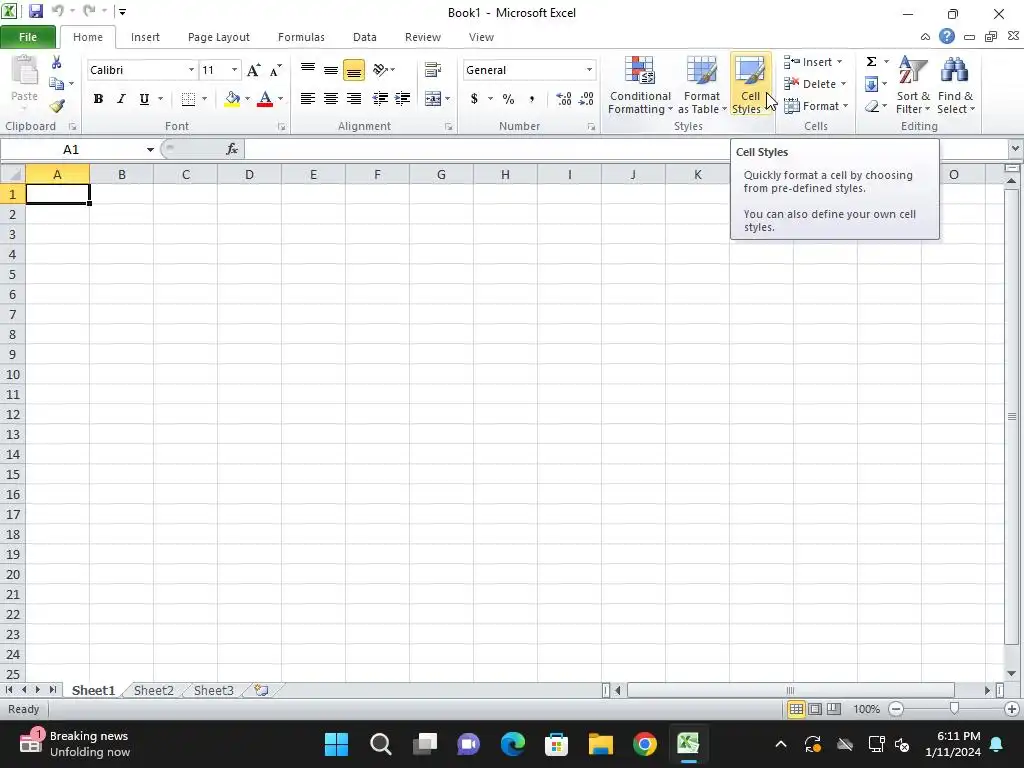Switch to the View tab
Image resolution: width=1024 pixels, height=768 pixels.
point(481,37)
